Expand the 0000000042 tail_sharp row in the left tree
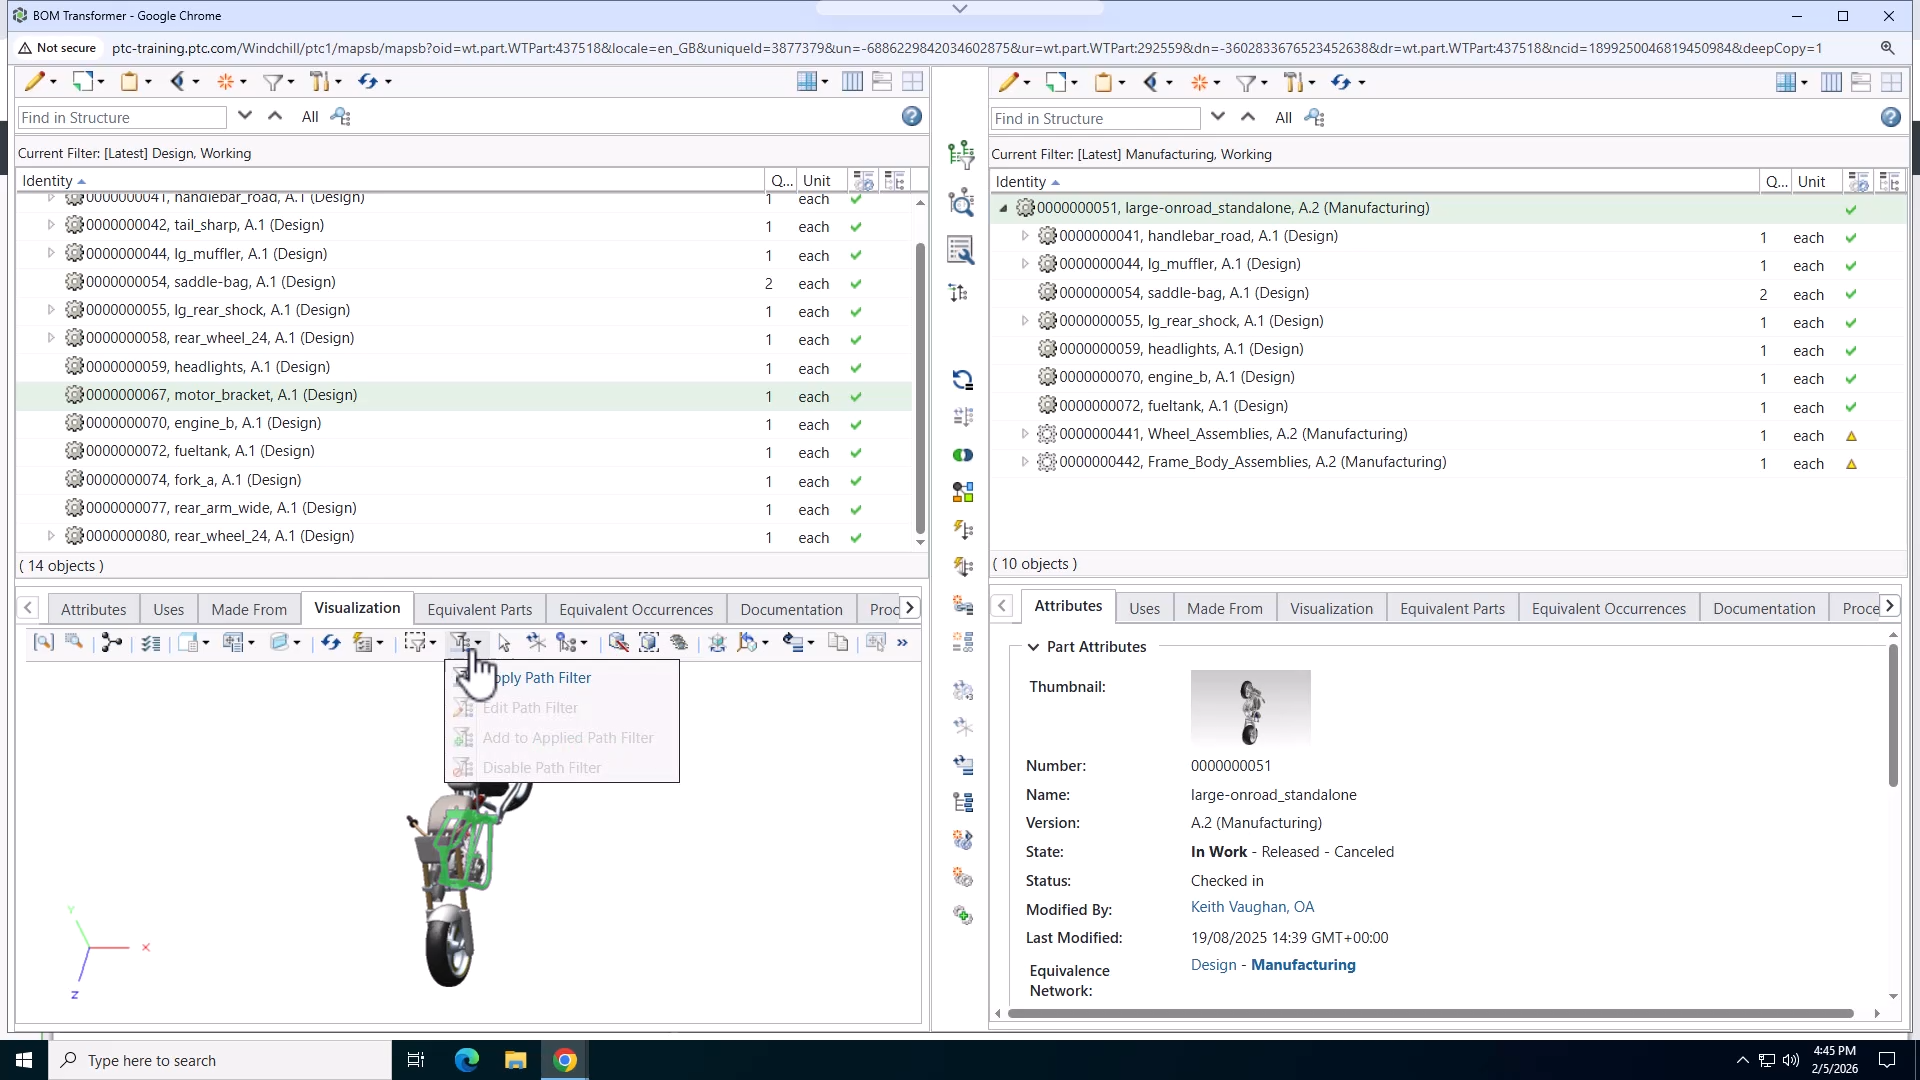The width and height of the screenshot is (1920, 1080). click(51, 225)
